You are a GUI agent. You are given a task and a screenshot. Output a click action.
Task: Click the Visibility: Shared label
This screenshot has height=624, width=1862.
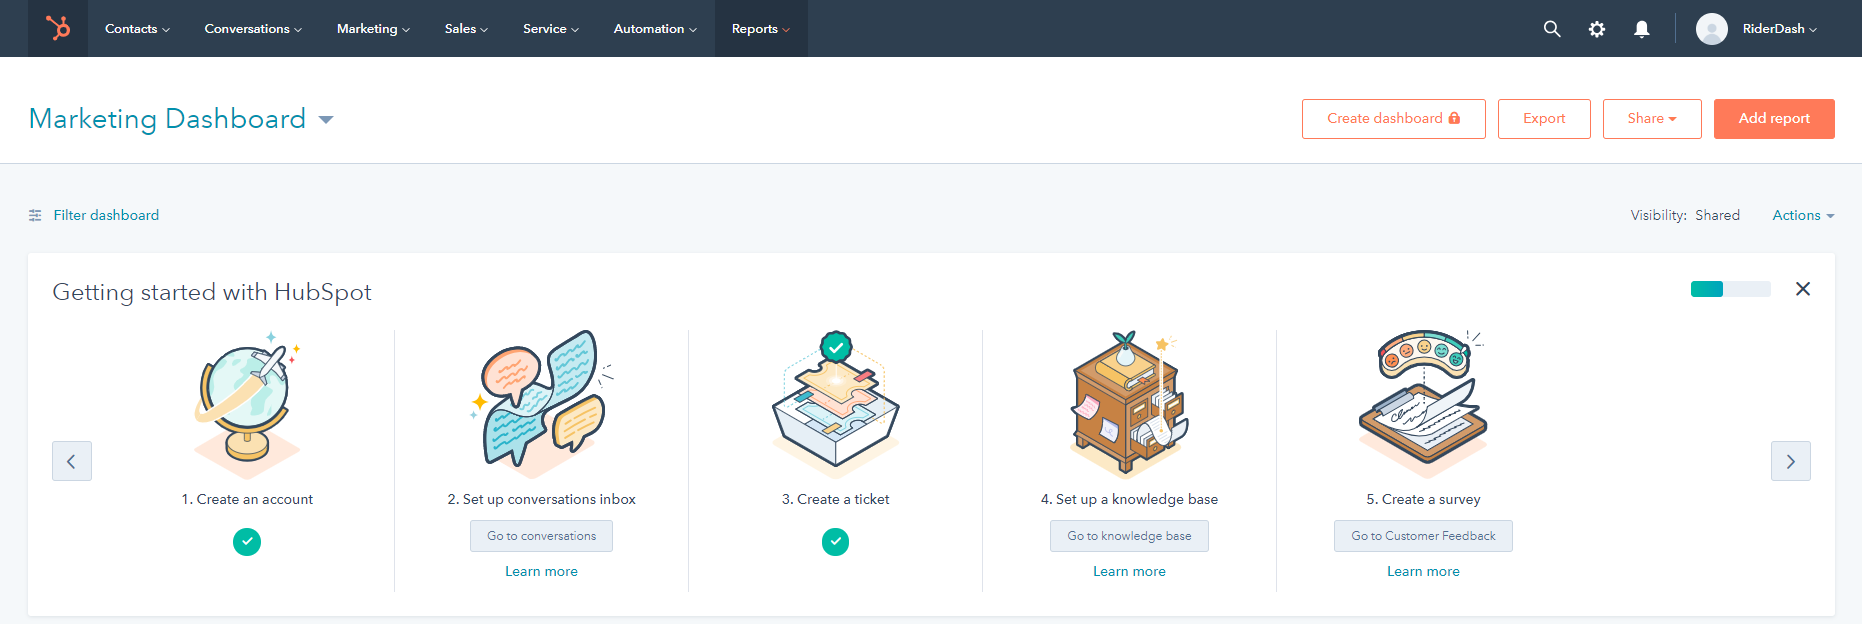click(x=1685, y=215)
